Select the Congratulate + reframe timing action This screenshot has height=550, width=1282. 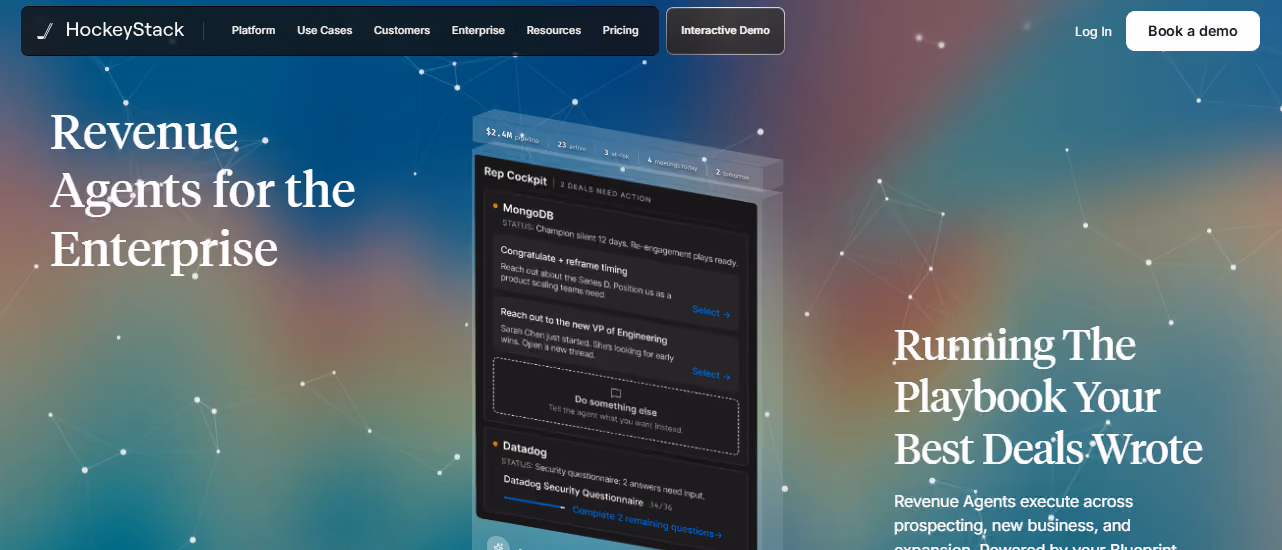point(711,312)
